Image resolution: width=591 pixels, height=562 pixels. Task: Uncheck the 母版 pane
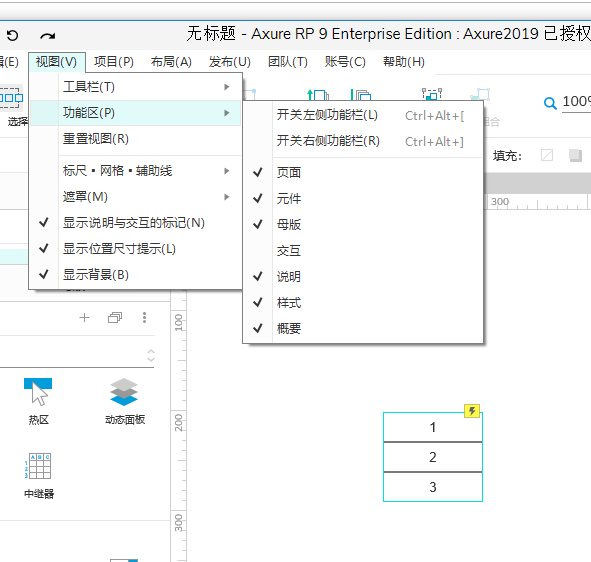[363, 224]
